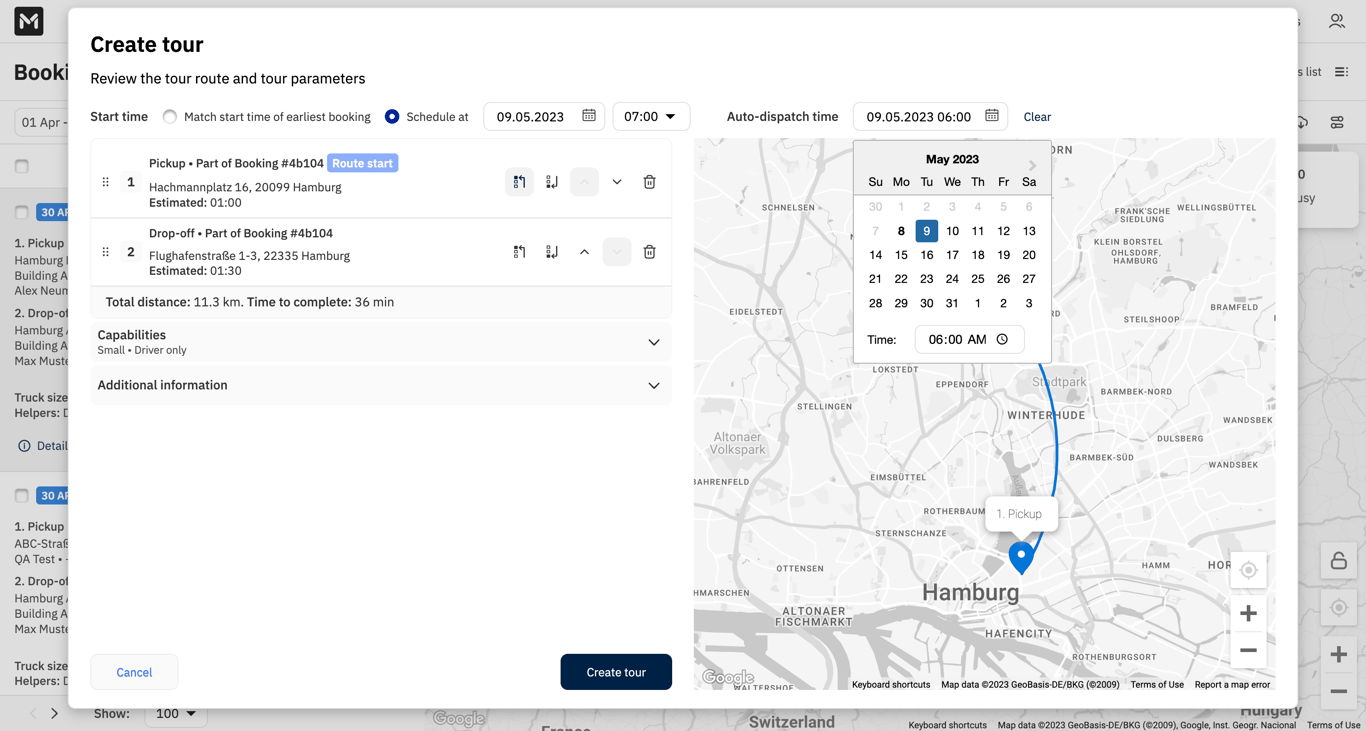Move the Pickup stop down with arrow
The height and width of the screenshot is (731, 1366).
pyautogui.click(x=617, y=182)
